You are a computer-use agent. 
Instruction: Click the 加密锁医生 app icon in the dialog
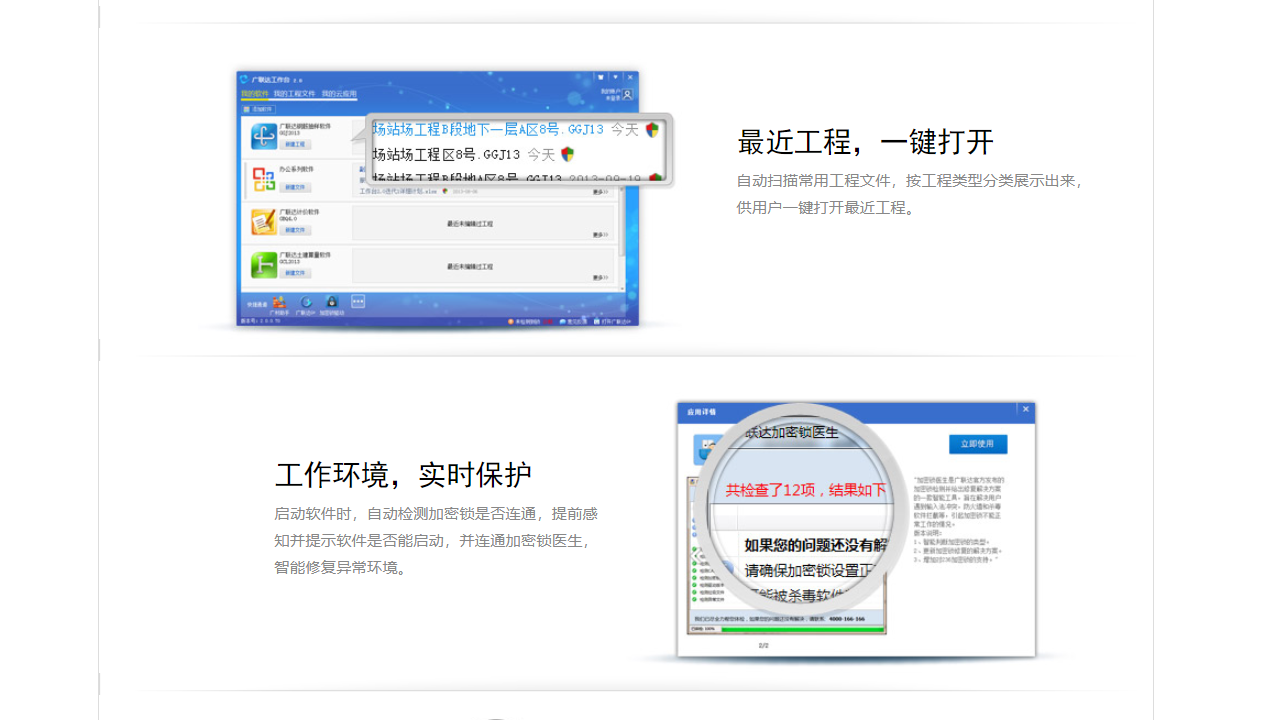[x=705, y=449]
